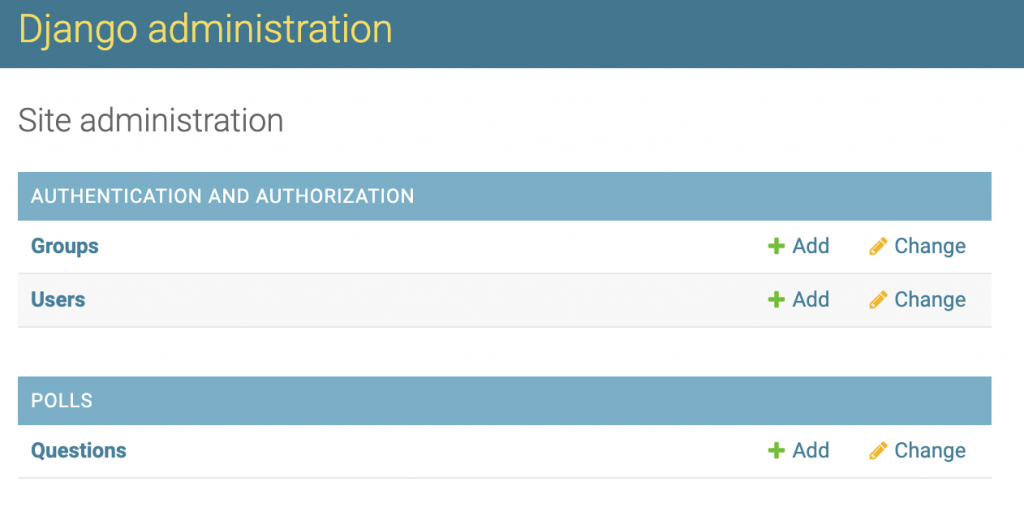Screen dimensions: 1024x529
Task: Open the Users model list
Action: tap(58, 300)
